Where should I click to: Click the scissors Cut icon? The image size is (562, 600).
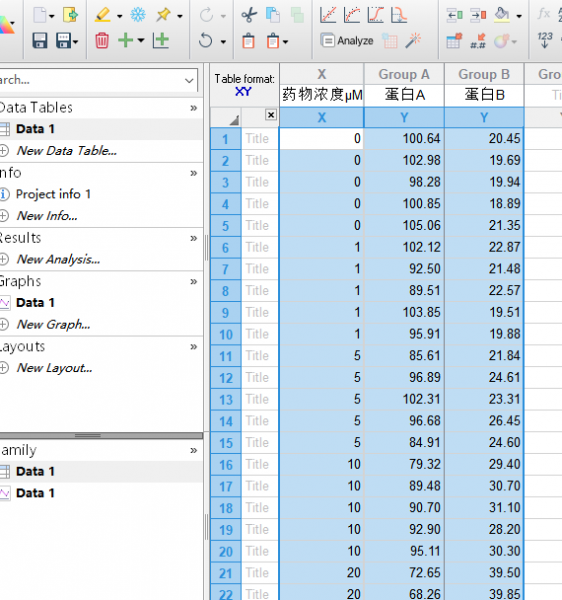(x=249, y=15)
